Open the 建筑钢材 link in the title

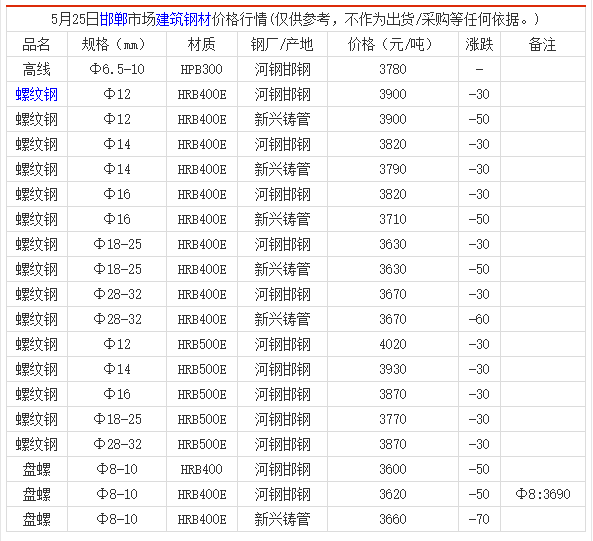click(183, 19)
